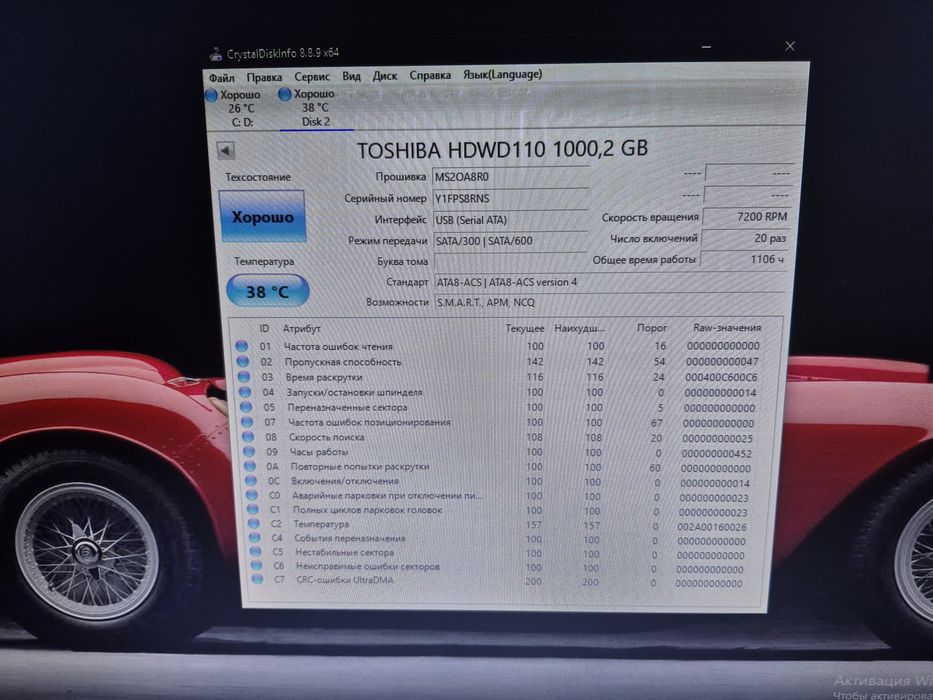Open the Файл menu
This screenshot has width=933, height=700.
click(x=221, y=78)
